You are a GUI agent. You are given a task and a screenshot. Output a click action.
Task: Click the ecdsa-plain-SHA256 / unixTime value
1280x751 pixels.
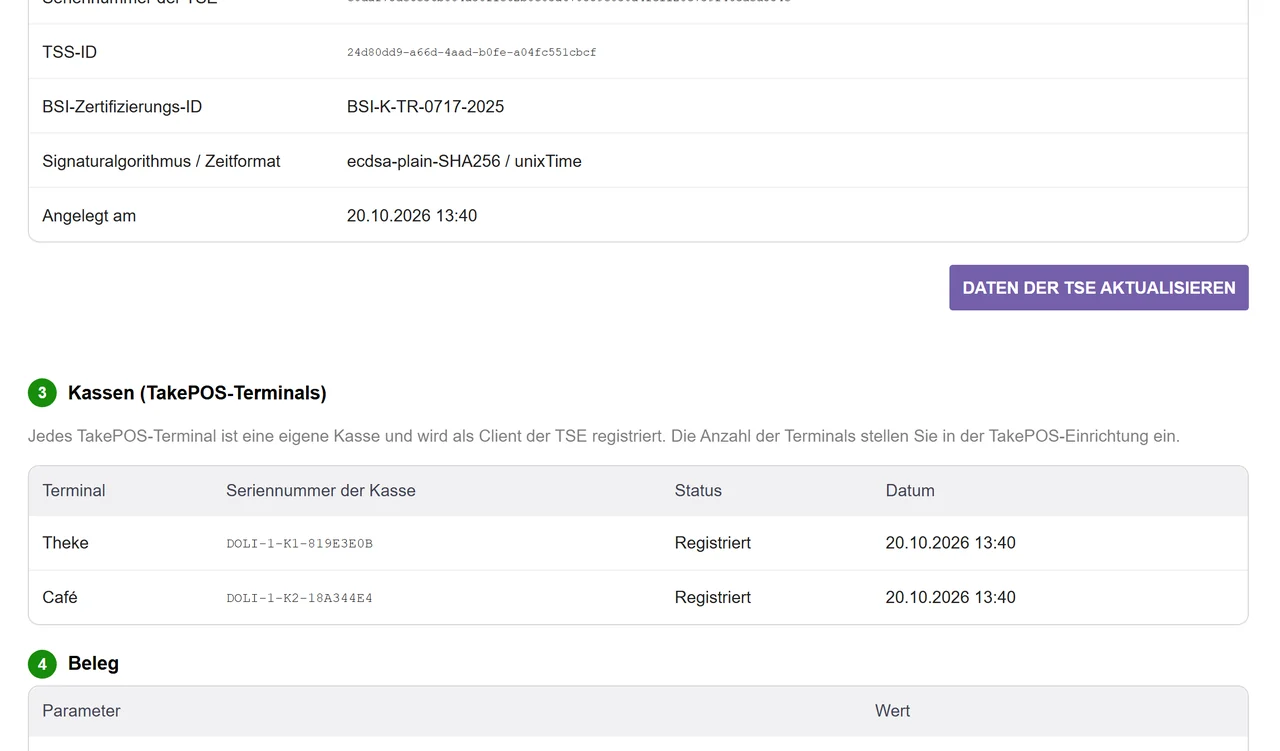pos(464,161)
